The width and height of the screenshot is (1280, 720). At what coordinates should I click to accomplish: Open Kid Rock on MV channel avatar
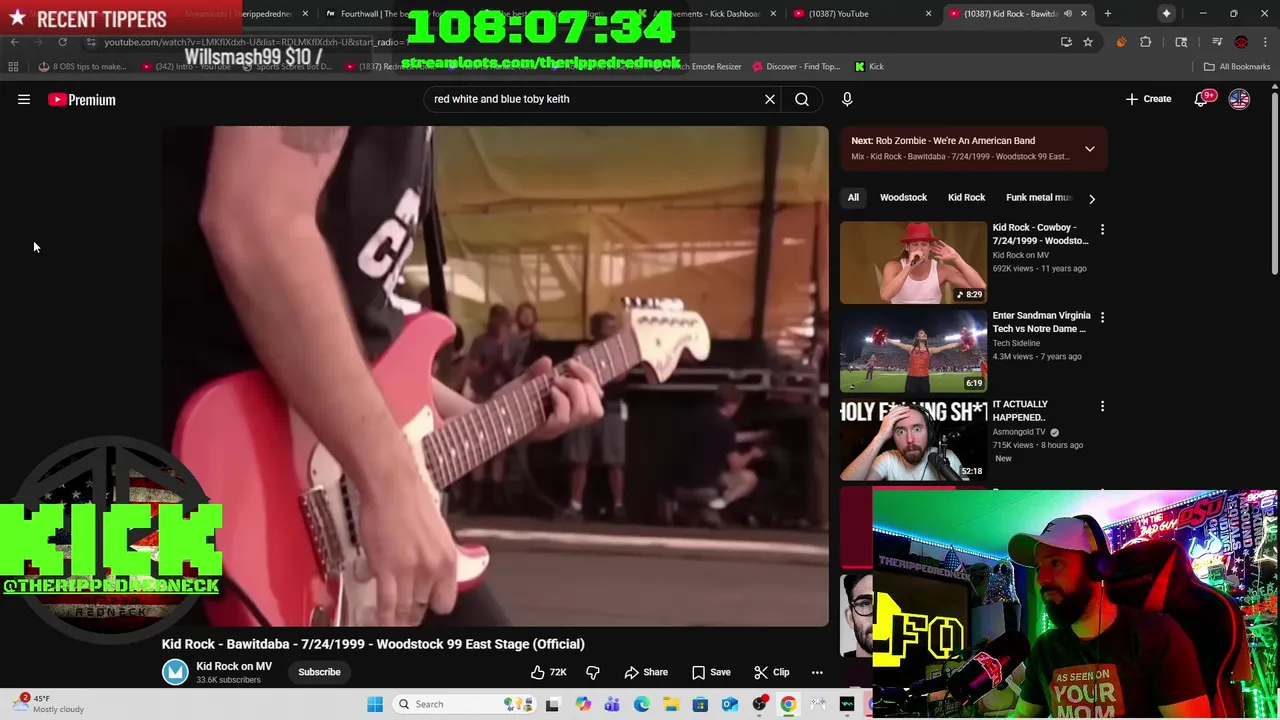(x=175, y=672)
